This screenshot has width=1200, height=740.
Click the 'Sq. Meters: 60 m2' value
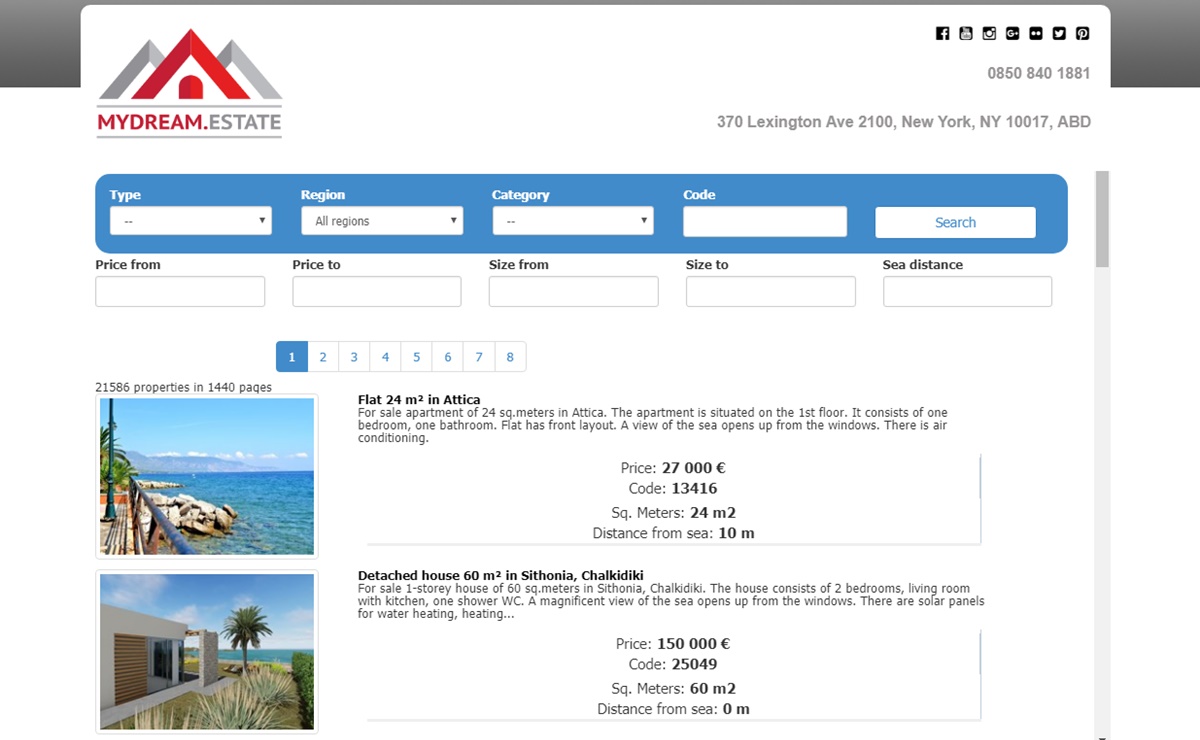point(713,689)
